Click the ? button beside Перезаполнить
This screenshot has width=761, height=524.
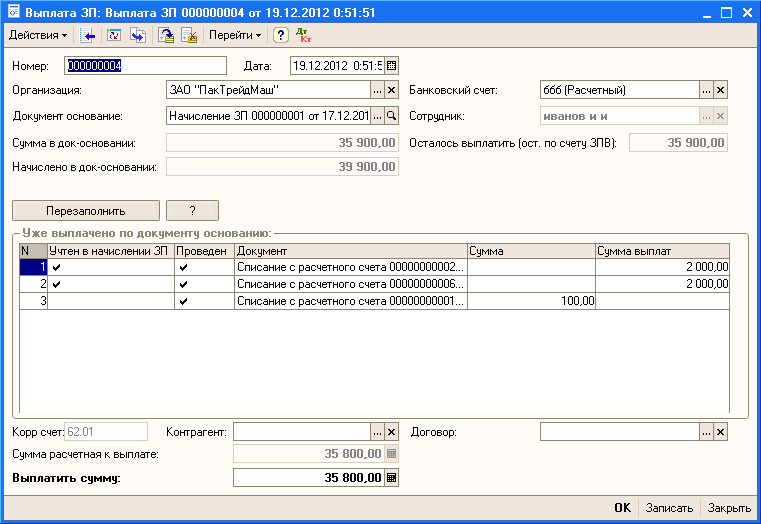192,211
